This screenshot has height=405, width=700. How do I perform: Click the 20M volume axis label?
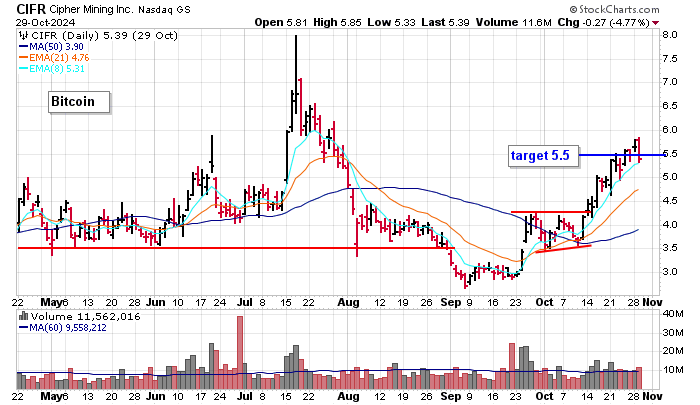tap(673, 351)
